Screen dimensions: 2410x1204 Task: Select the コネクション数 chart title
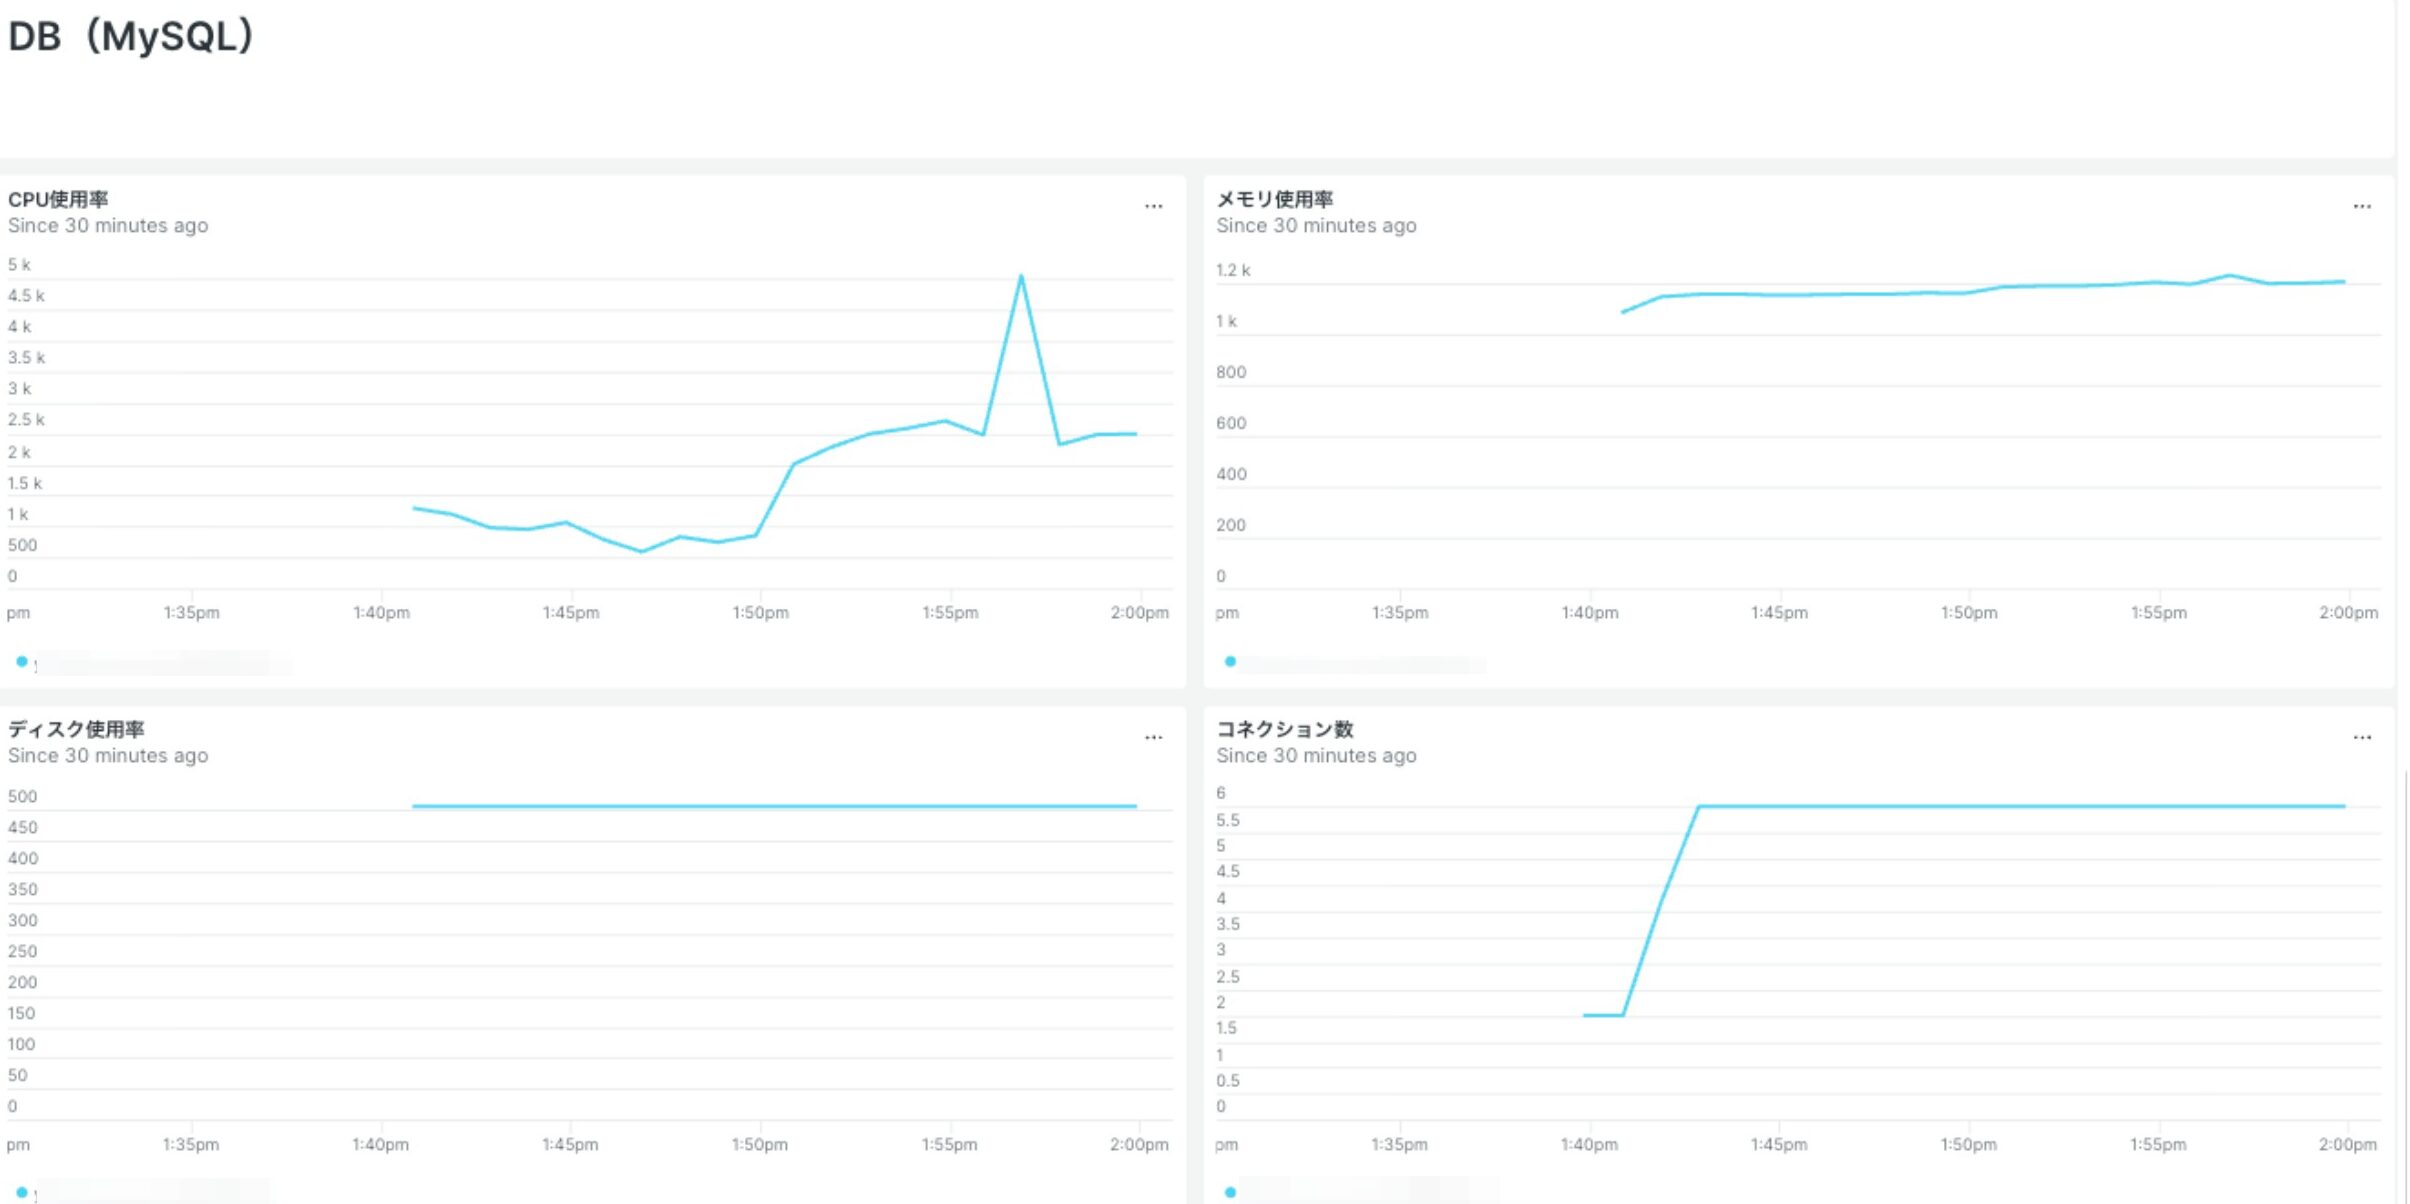(x=1286, y=729)
